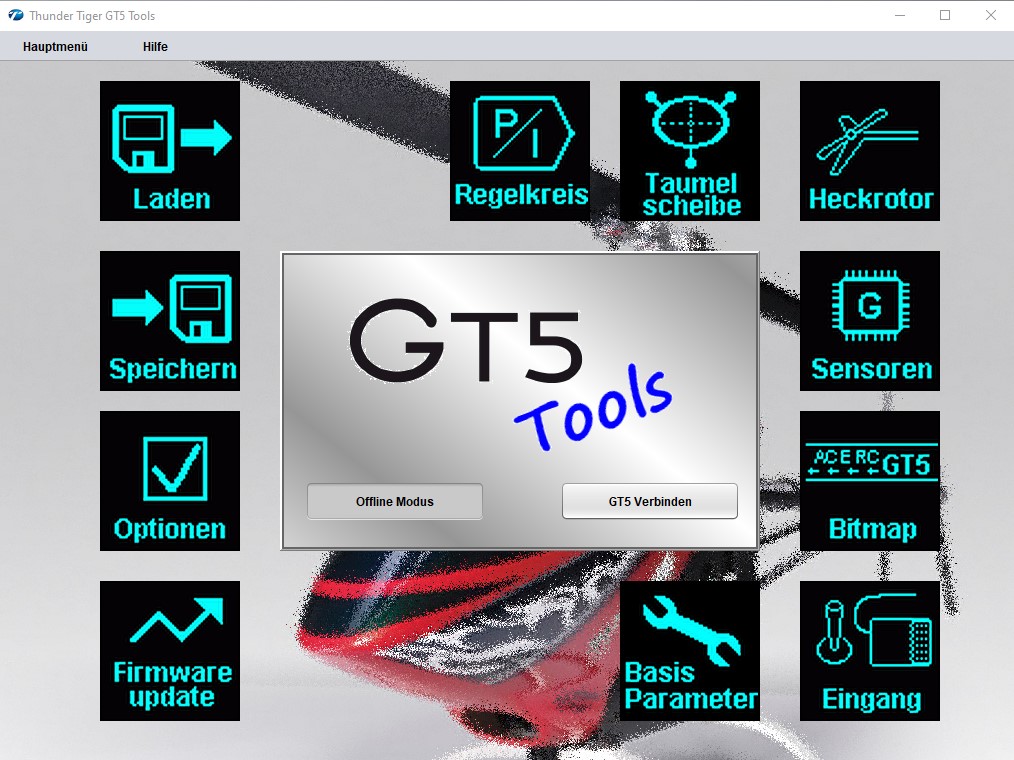Click the Thunder Tiger title bar app icon
This screenshot has width=1014, height=760.
click(x=16, y=16)
